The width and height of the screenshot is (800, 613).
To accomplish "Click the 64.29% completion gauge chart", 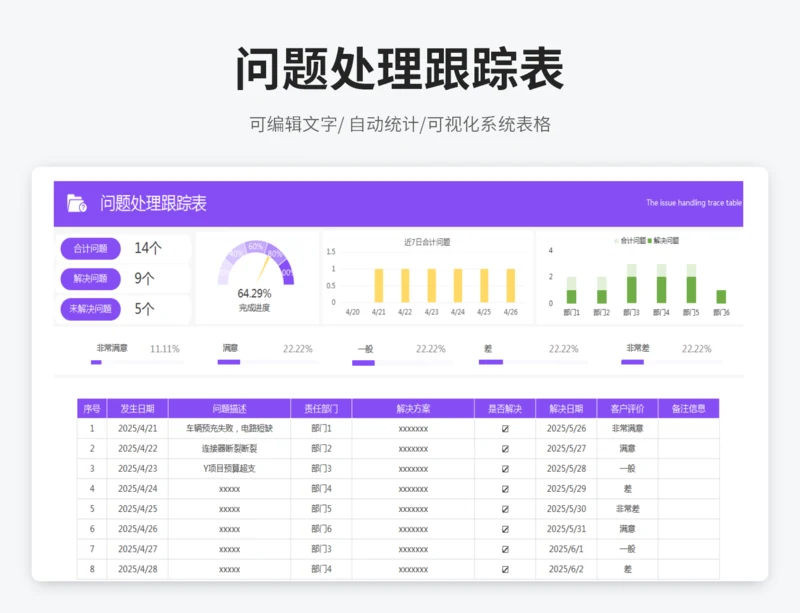I will (x=256, y=263).
